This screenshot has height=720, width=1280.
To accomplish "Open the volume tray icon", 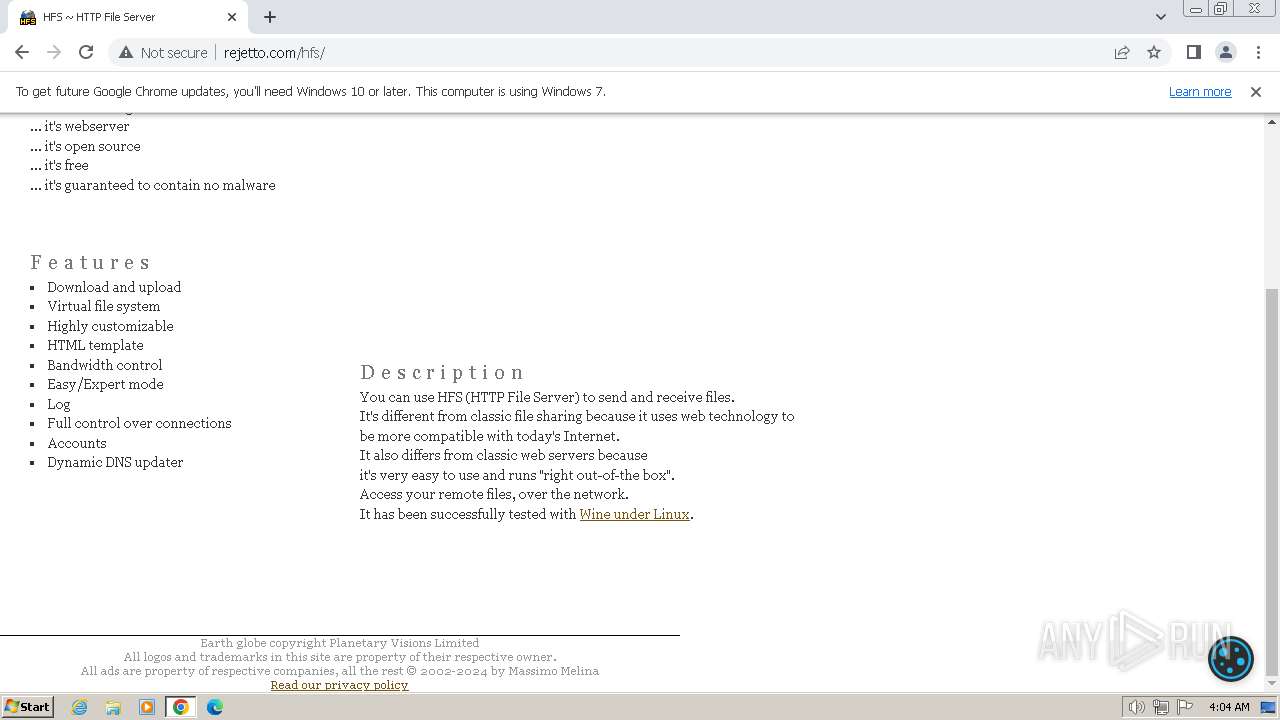I will 1137,707.
